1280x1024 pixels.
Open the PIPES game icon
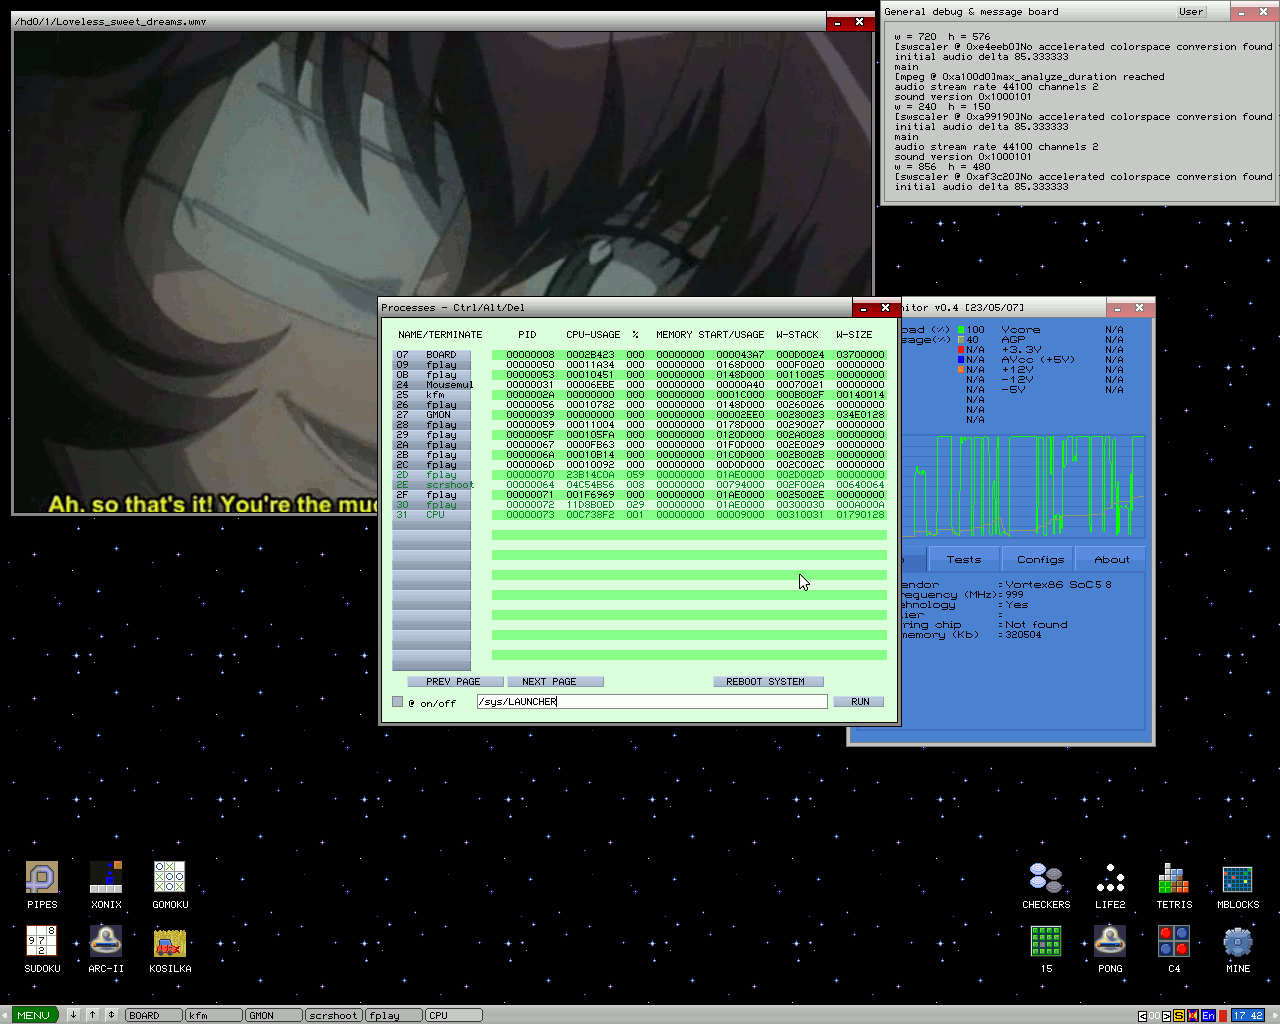tap(42, 878)
